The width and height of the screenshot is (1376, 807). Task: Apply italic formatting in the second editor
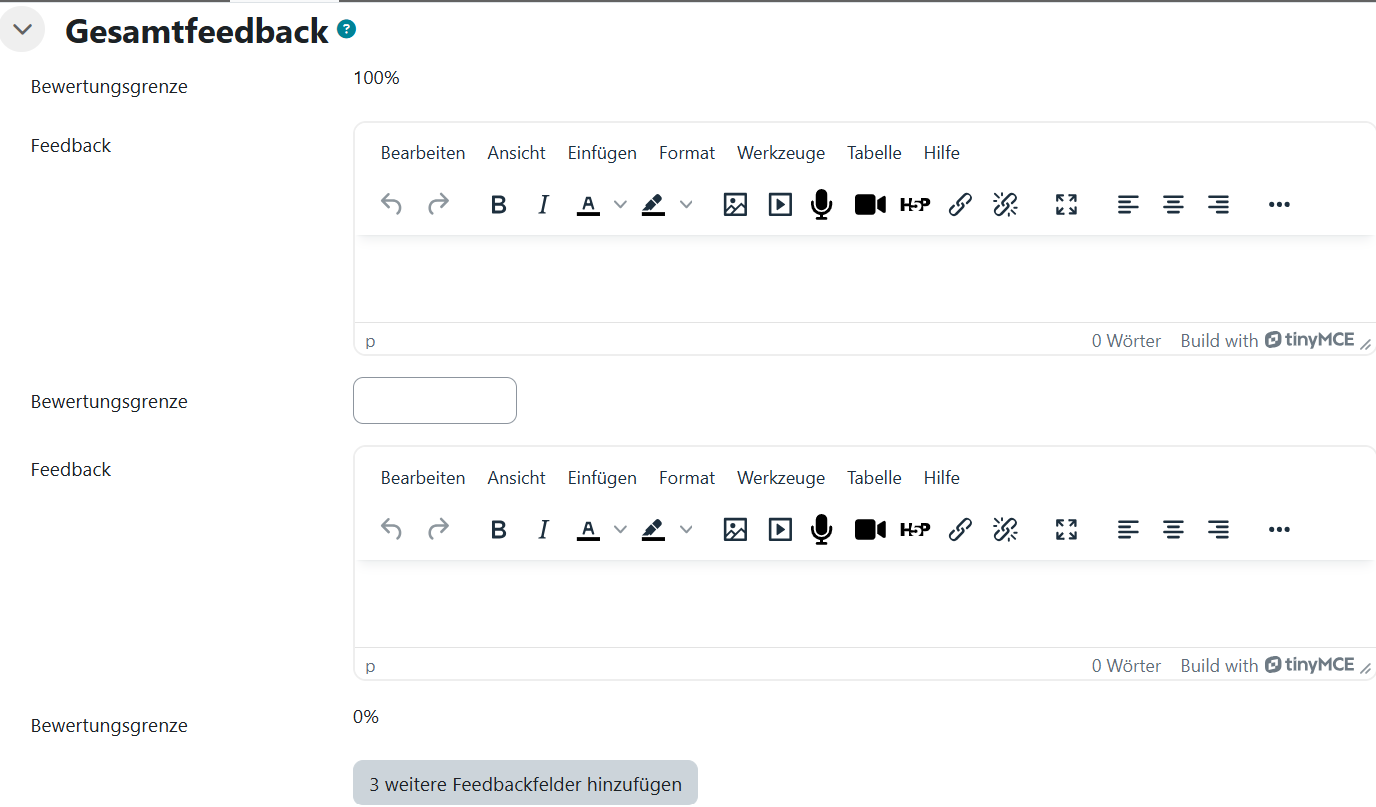(x=543, y=529)
